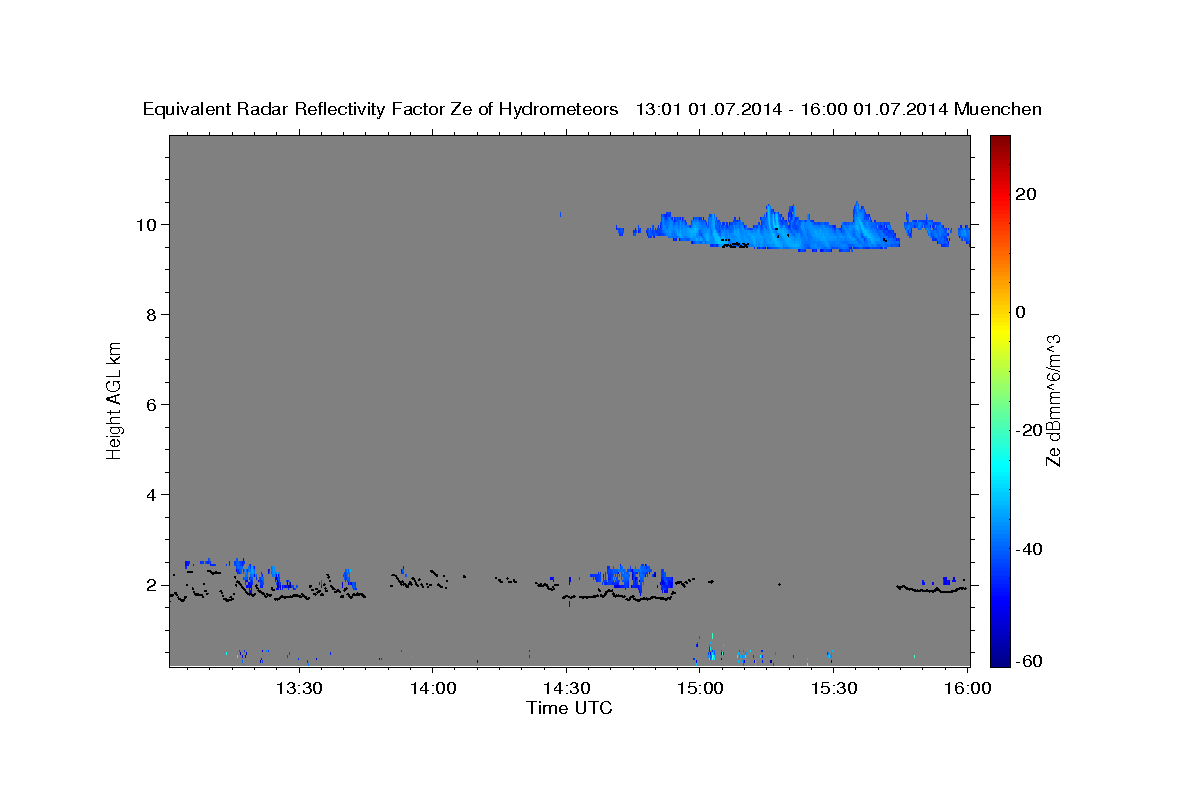Click the 14:00 time tick label
Image resolution: width=1200 pixels, height=800 pixels.
432,688
